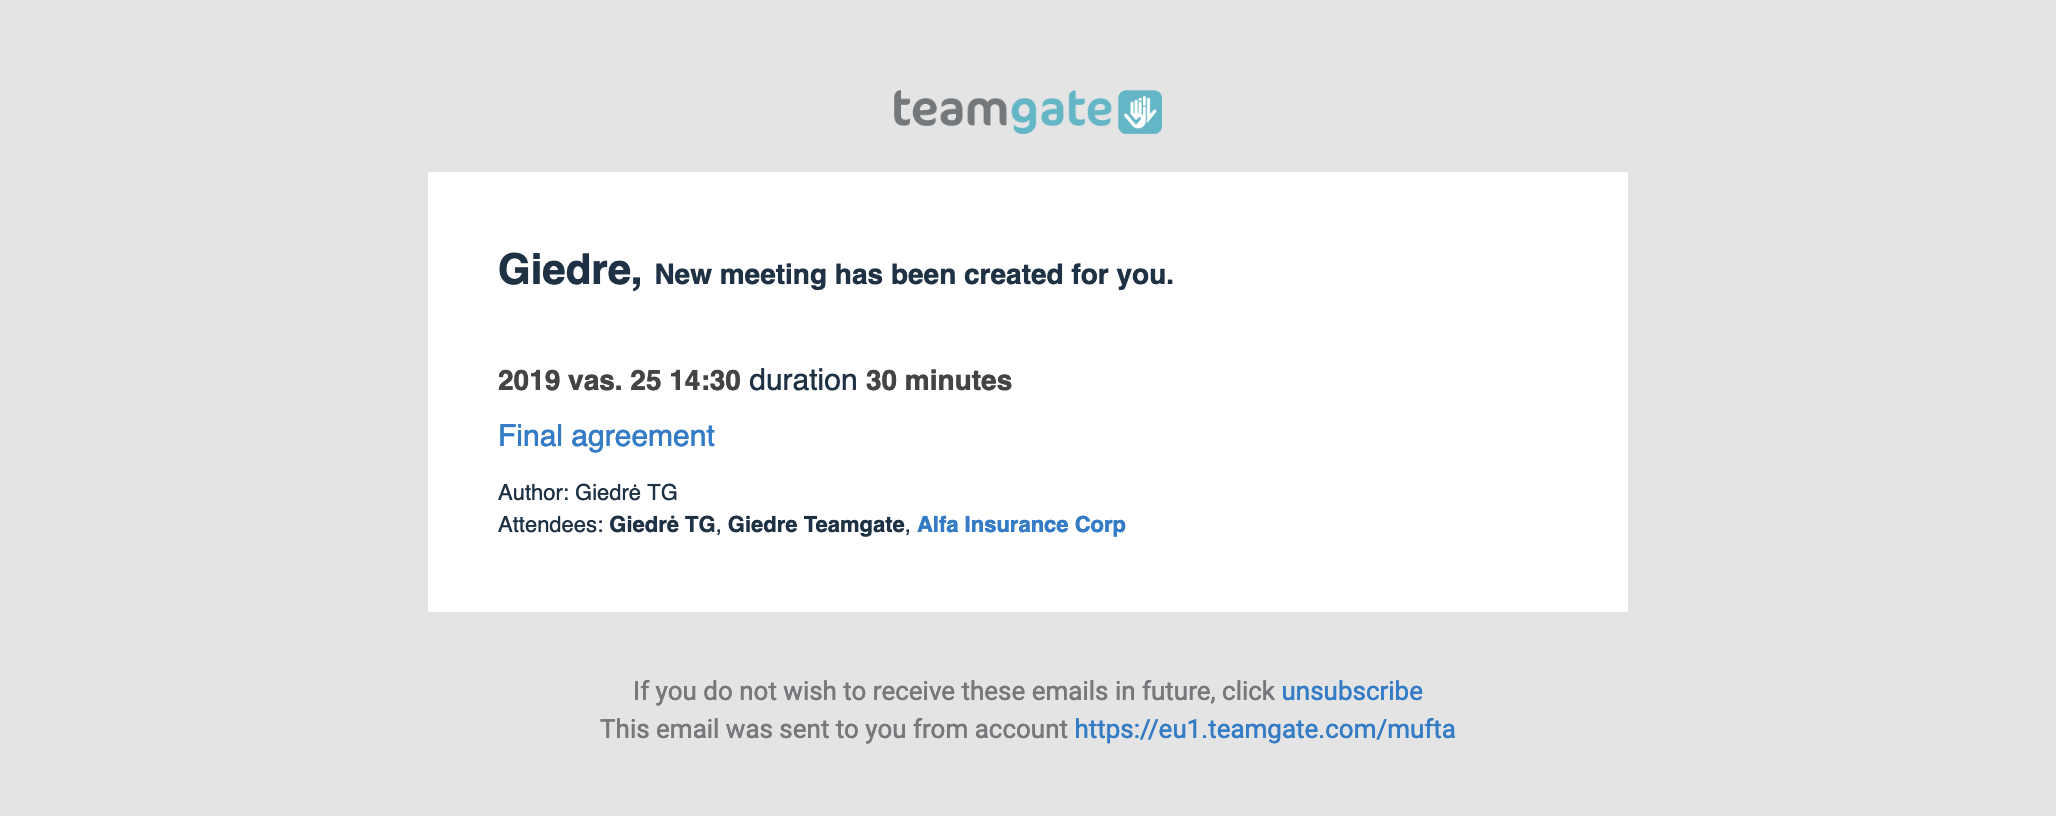This screenshot has height=816, width=2056.
Task: Click the Giedrė TG attendee name
Action: point(662,525)
